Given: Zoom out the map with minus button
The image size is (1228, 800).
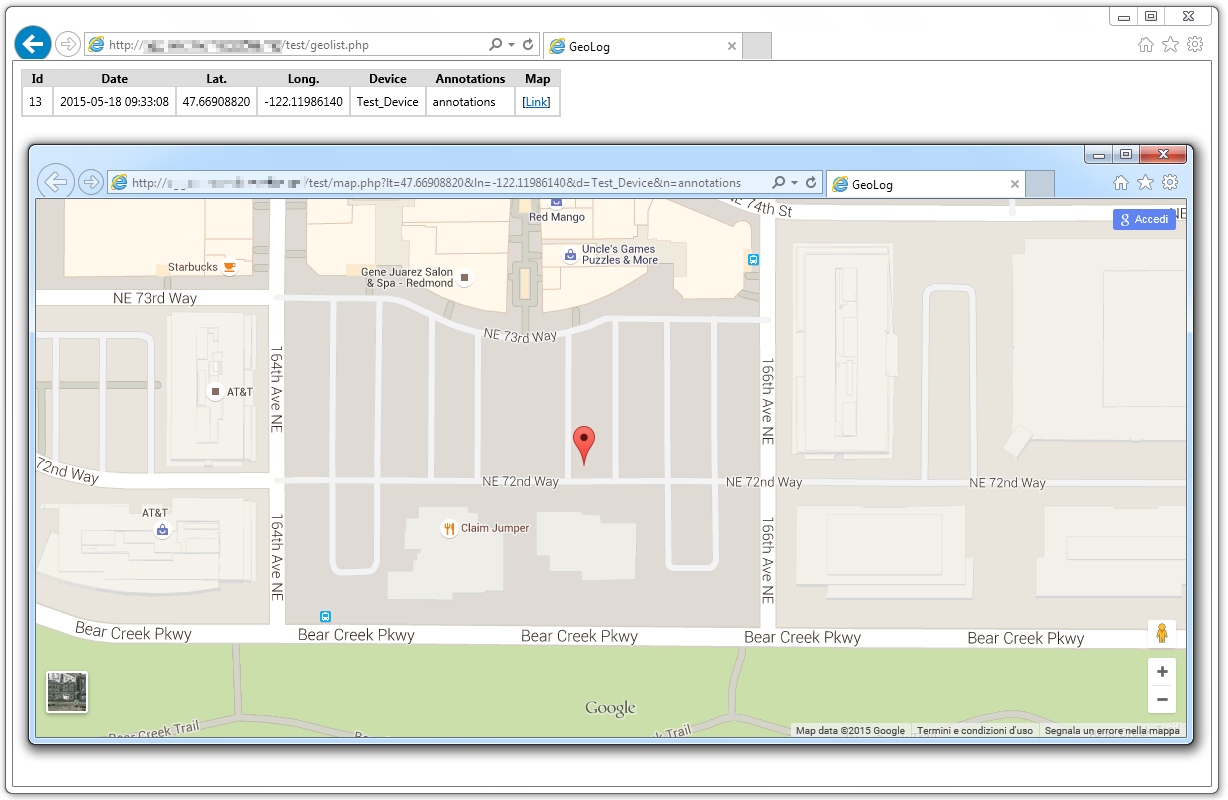Looking at the screenshot, I should point(1162,699).
